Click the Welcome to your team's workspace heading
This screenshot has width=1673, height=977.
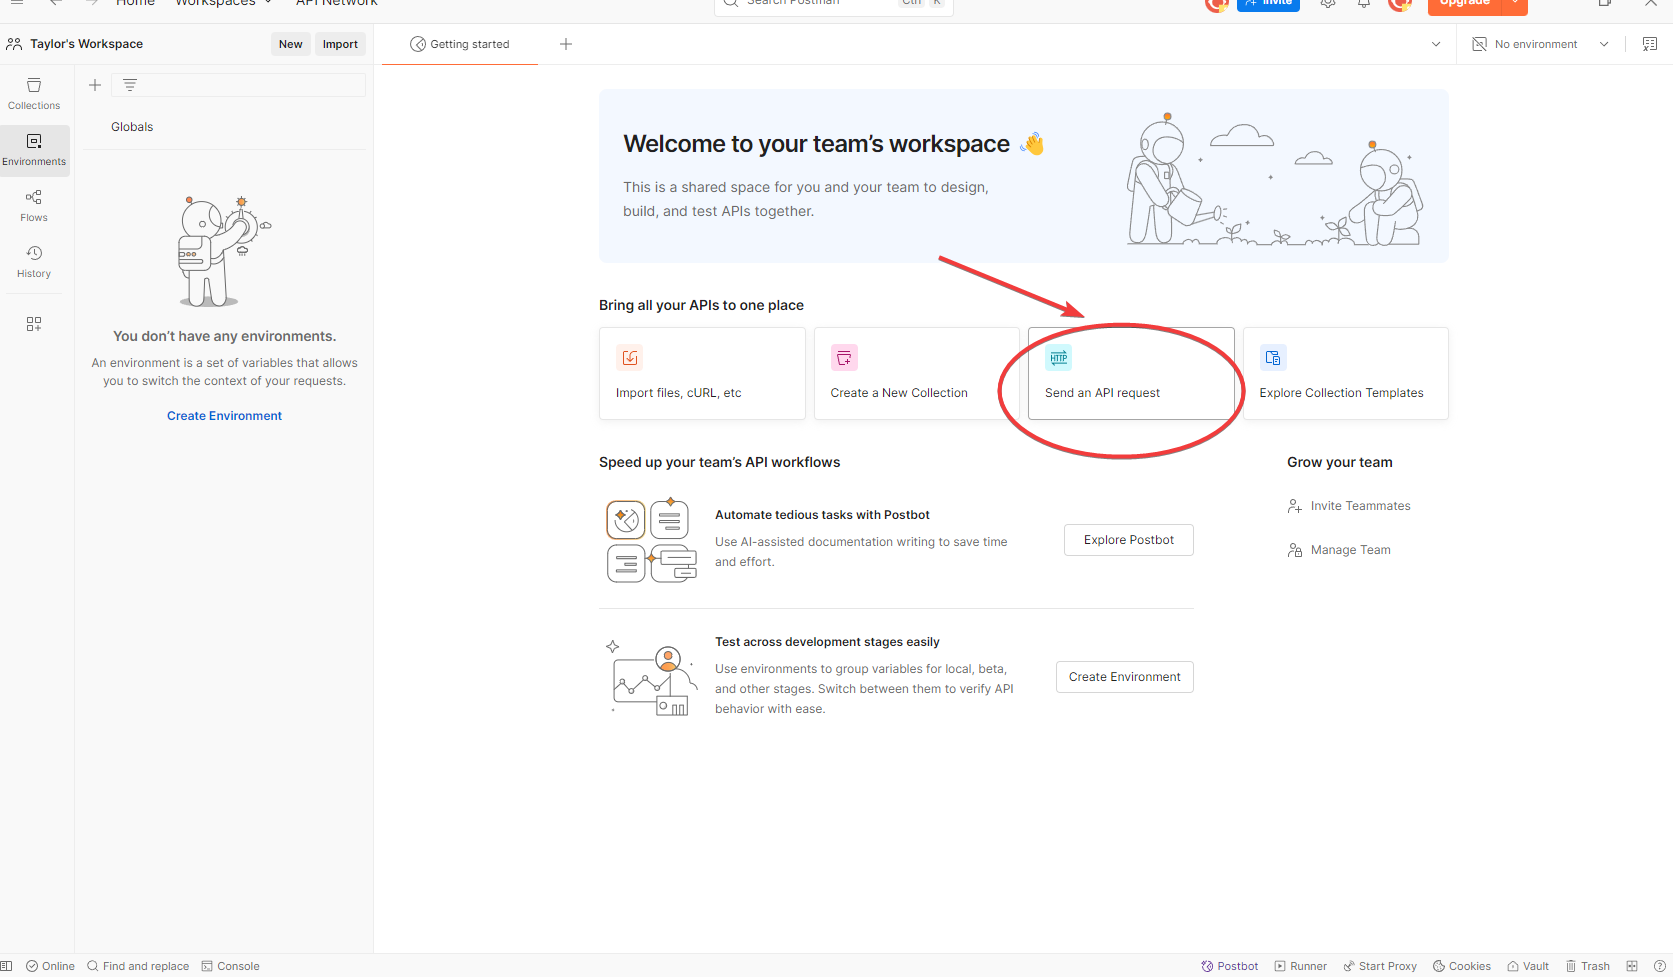click(816, 144)
